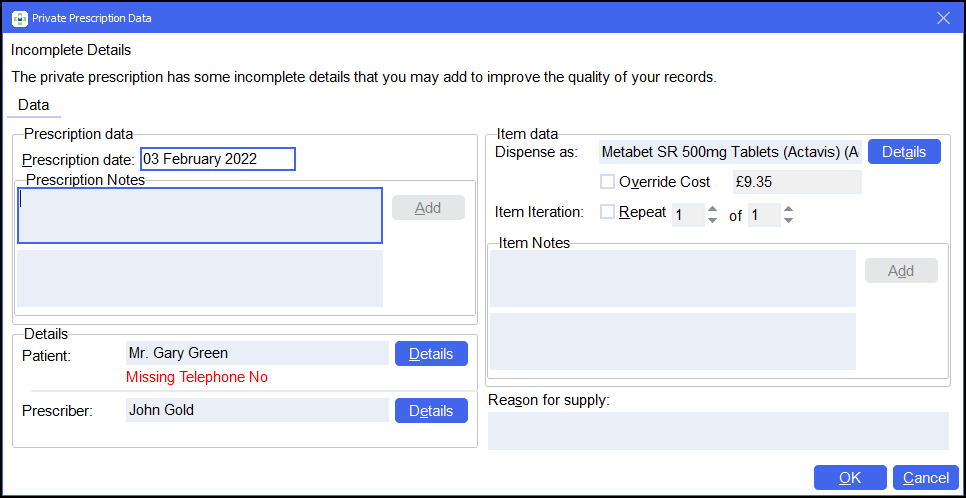The width and height of the screenshot is (966, 498).
Task: Confirm the dialog with OK
Action: point(850,478)
